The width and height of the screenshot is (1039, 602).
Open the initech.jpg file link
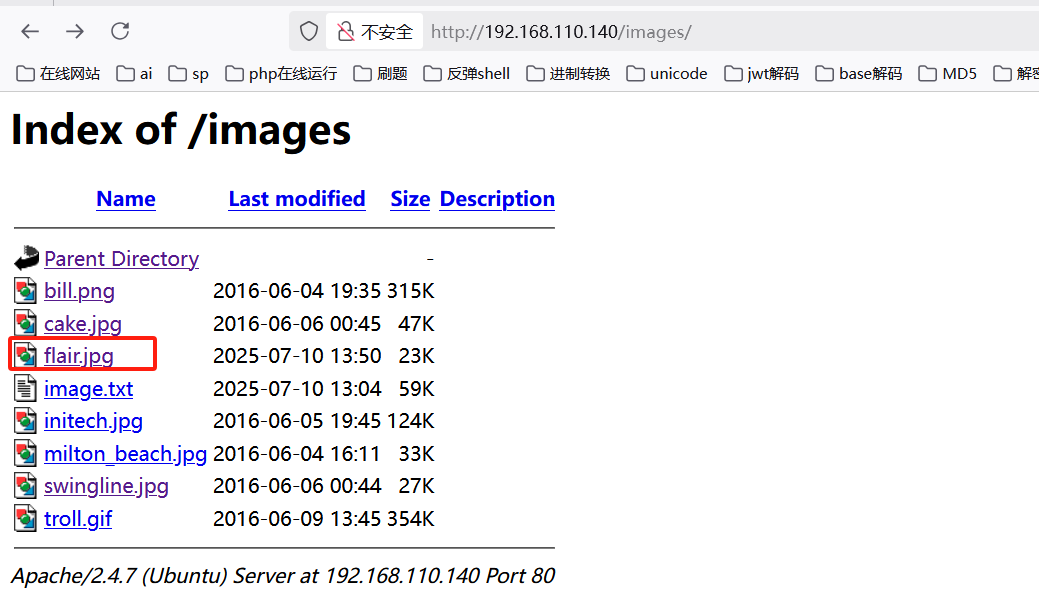(93, 421)
